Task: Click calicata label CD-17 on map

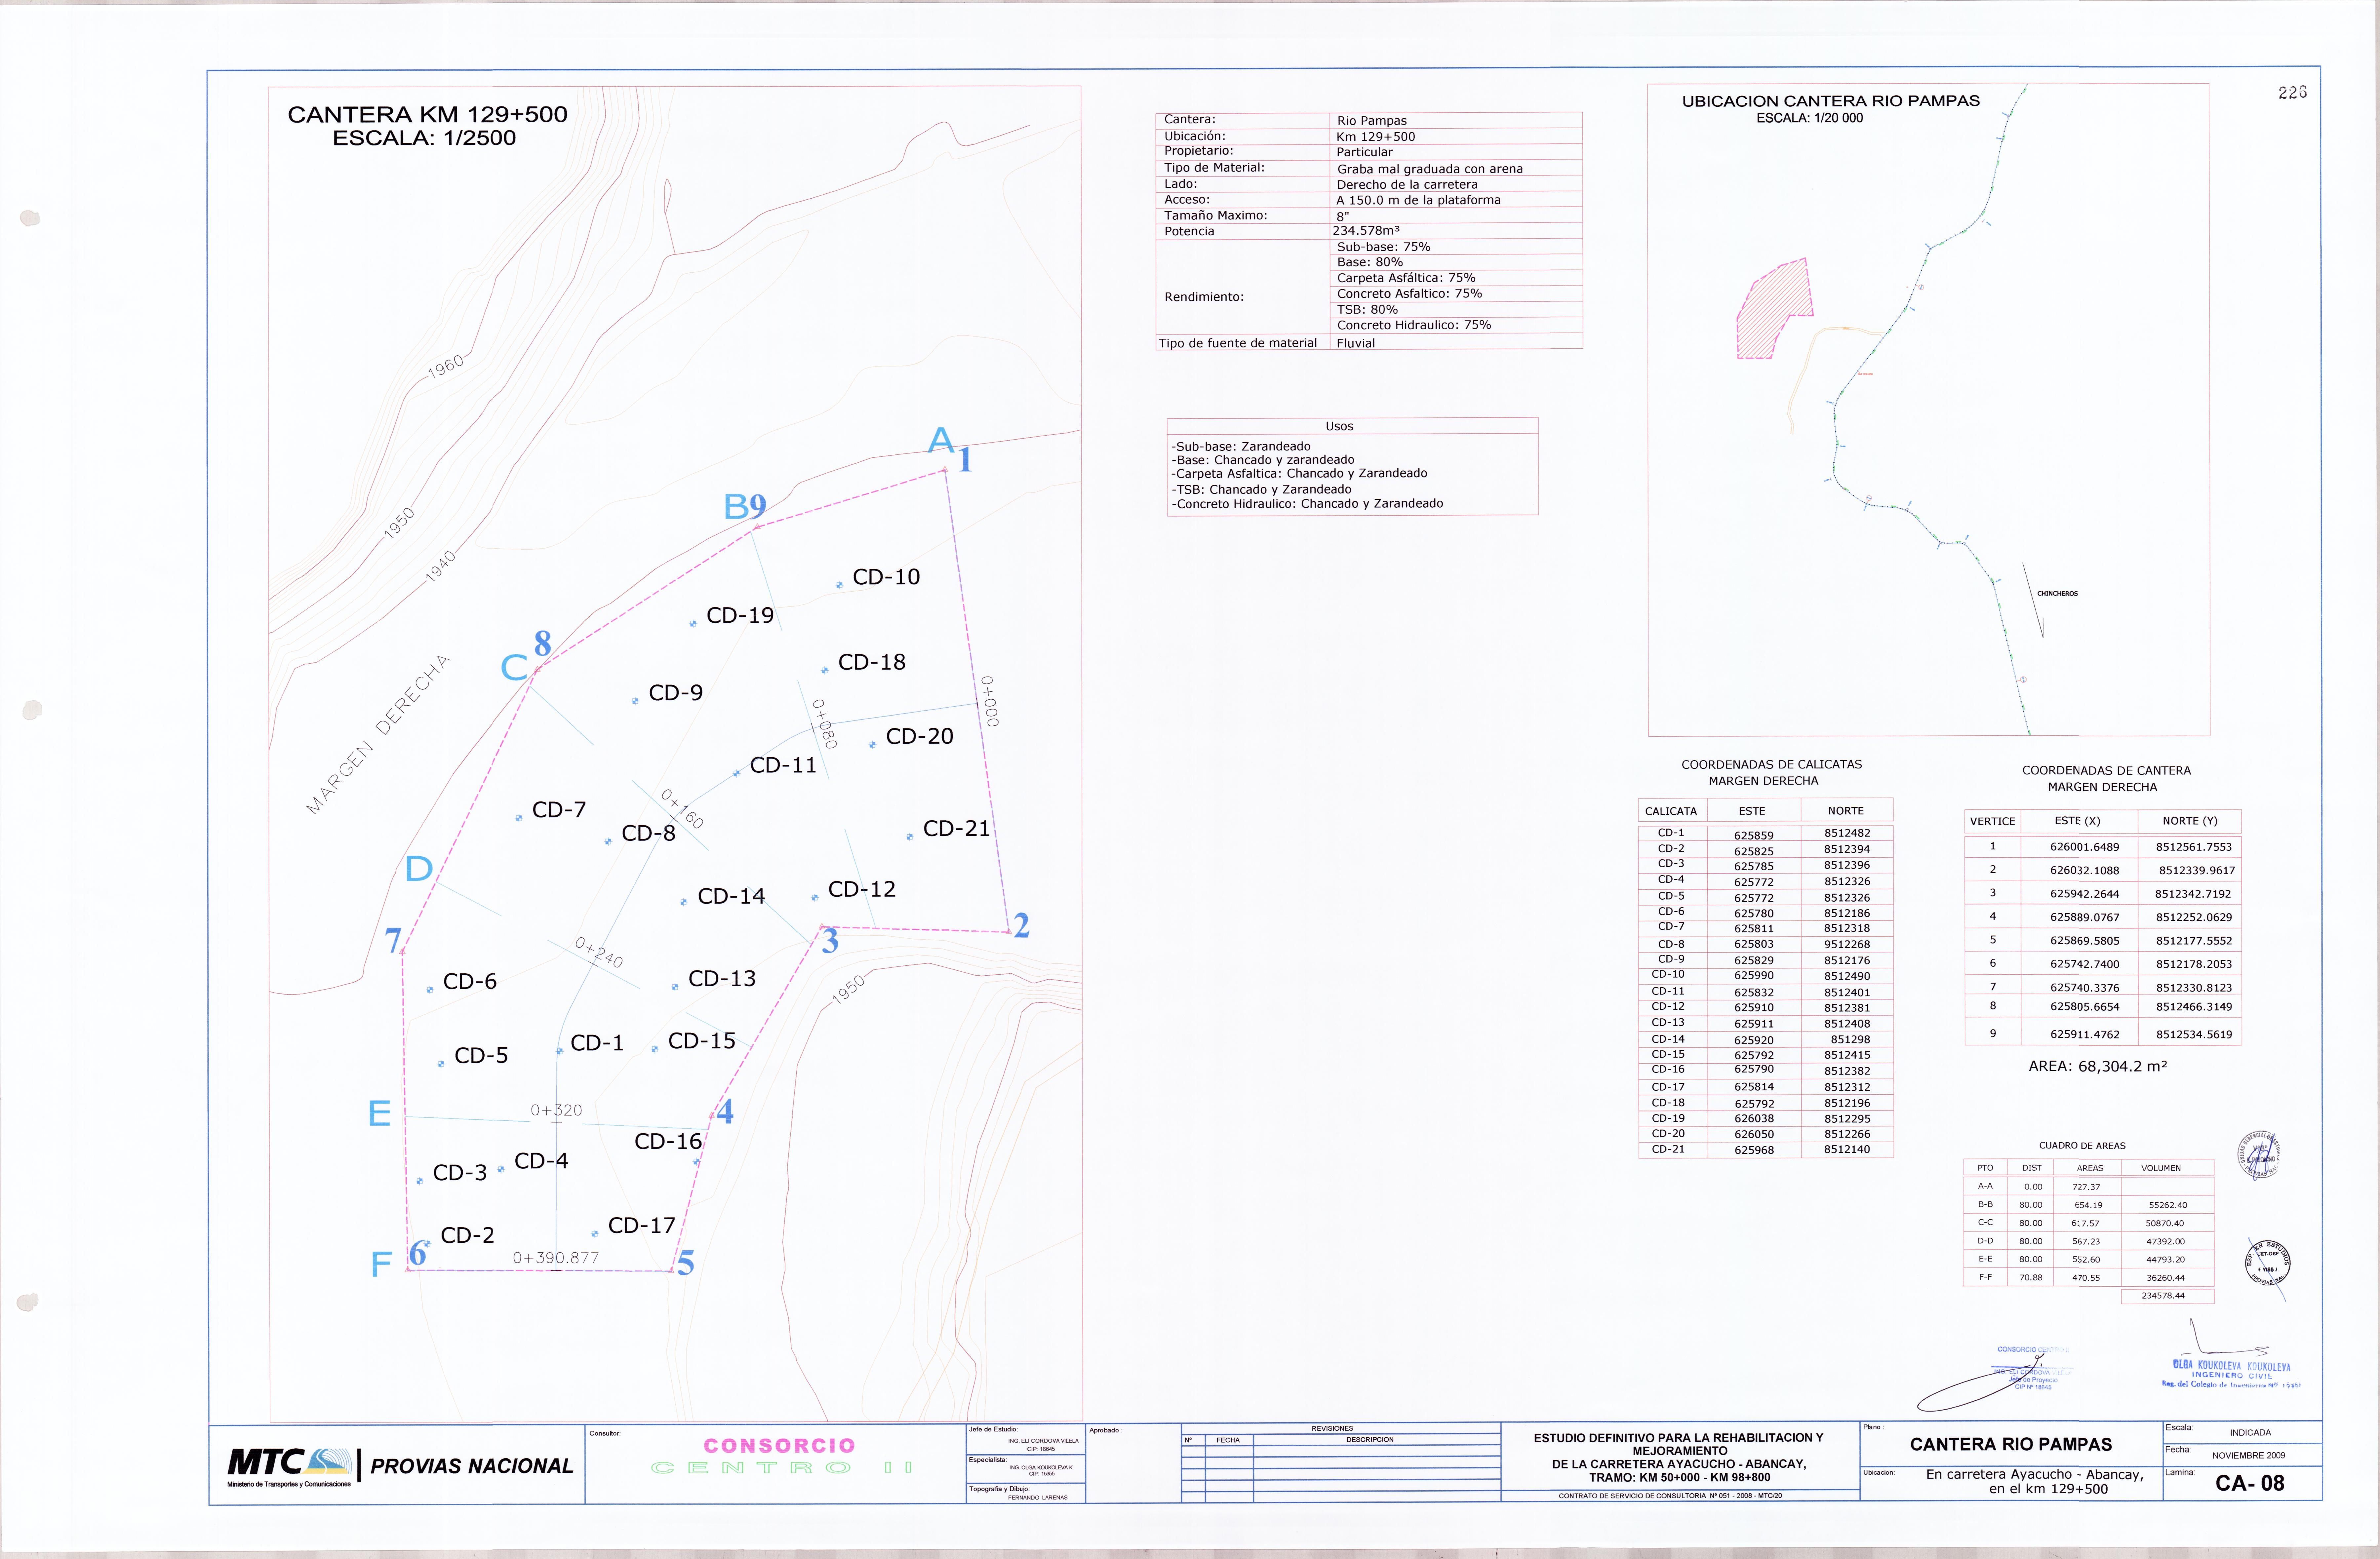Action: coord(642,1225)
